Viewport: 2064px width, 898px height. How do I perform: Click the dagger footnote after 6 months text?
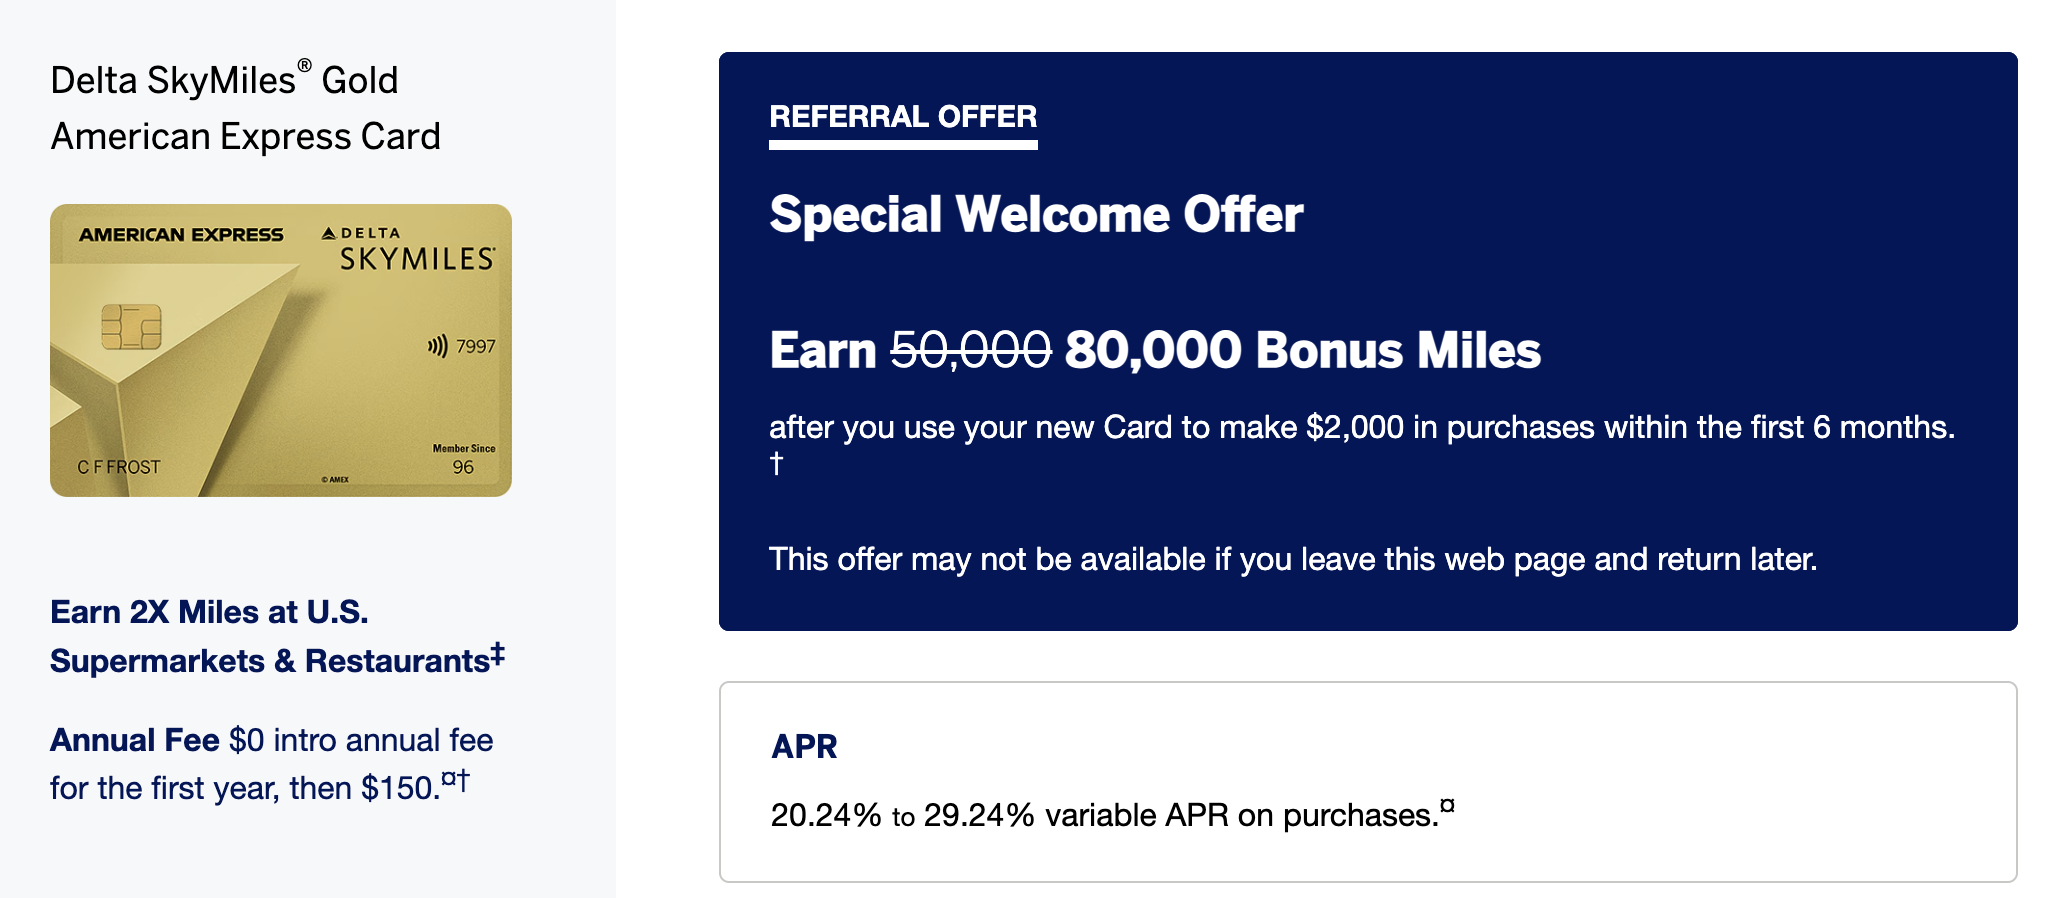point(776,464)
